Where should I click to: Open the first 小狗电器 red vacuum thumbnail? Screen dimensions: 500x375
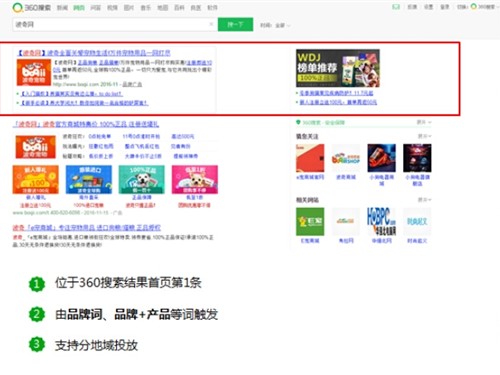point(381,158)
